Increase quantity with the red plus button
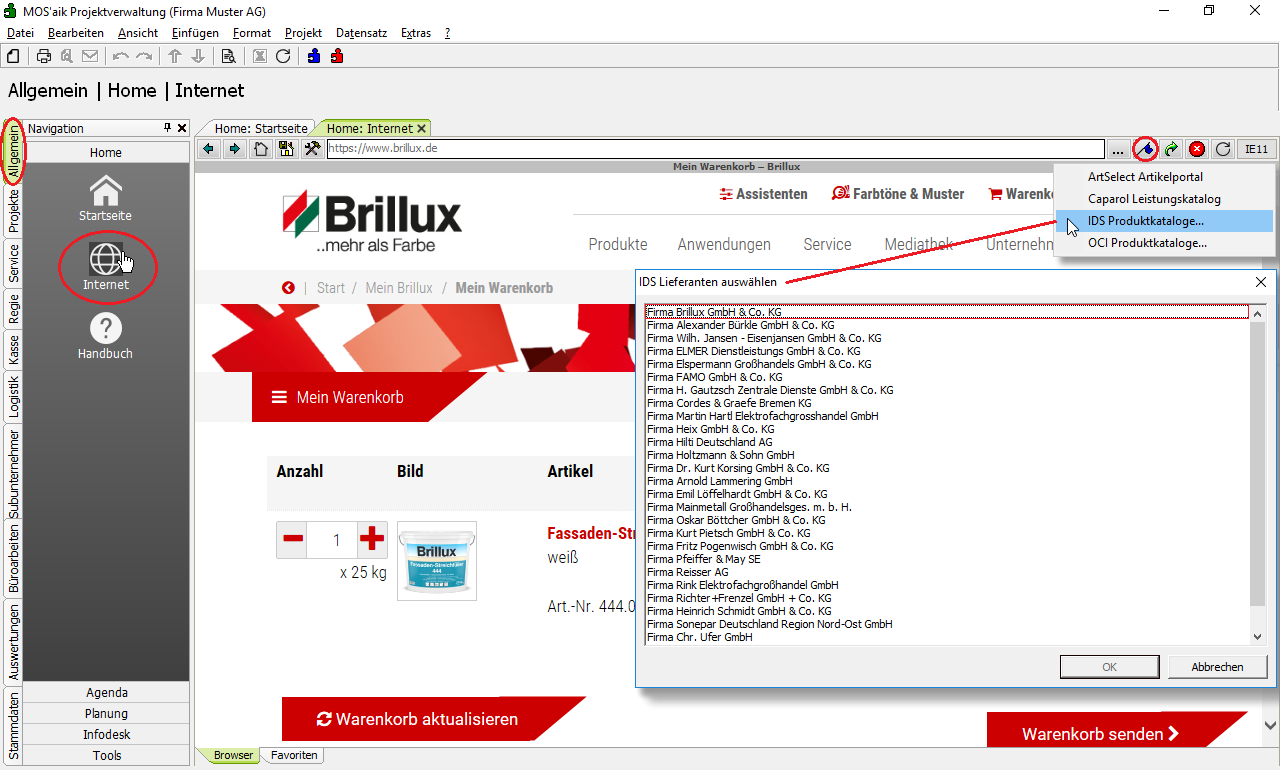This screenshot has height=770, width=1280. (372, 540)
